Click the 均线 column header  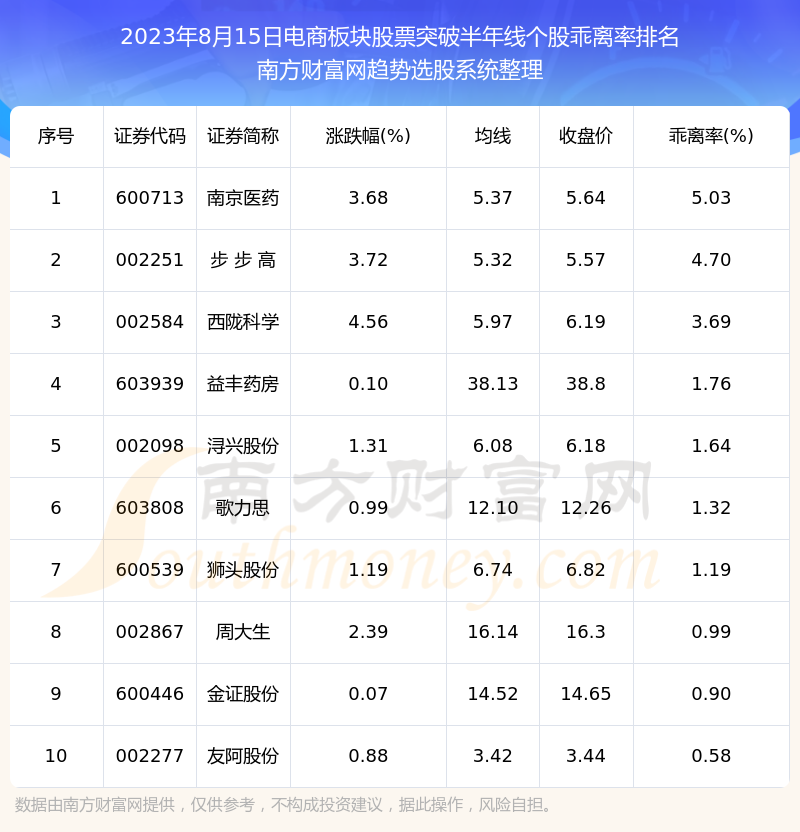(x=493, y=136)
